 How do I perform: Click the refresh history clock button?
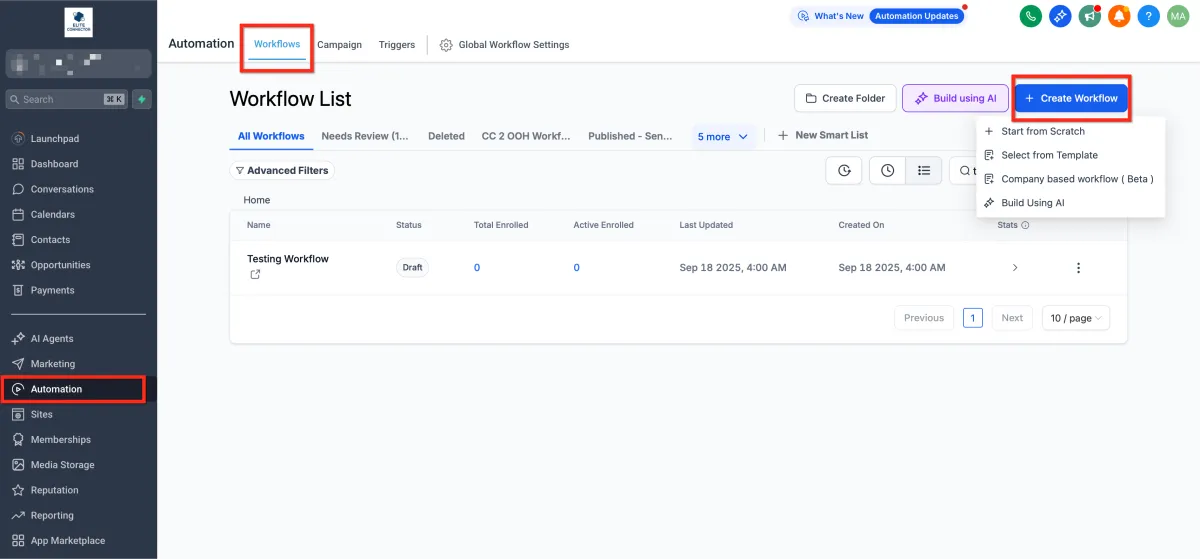(843, 171)
